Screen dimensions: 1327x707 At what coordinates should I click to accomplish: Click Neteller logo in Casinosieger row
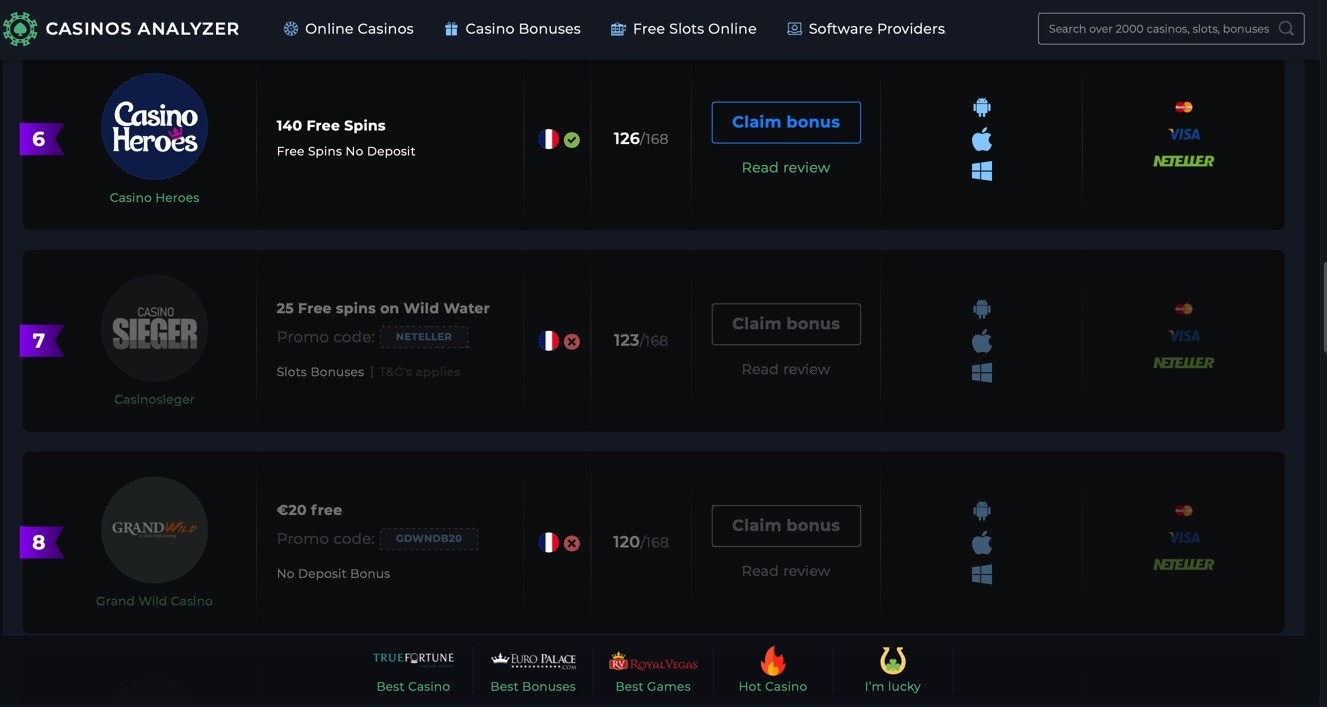1184,363
